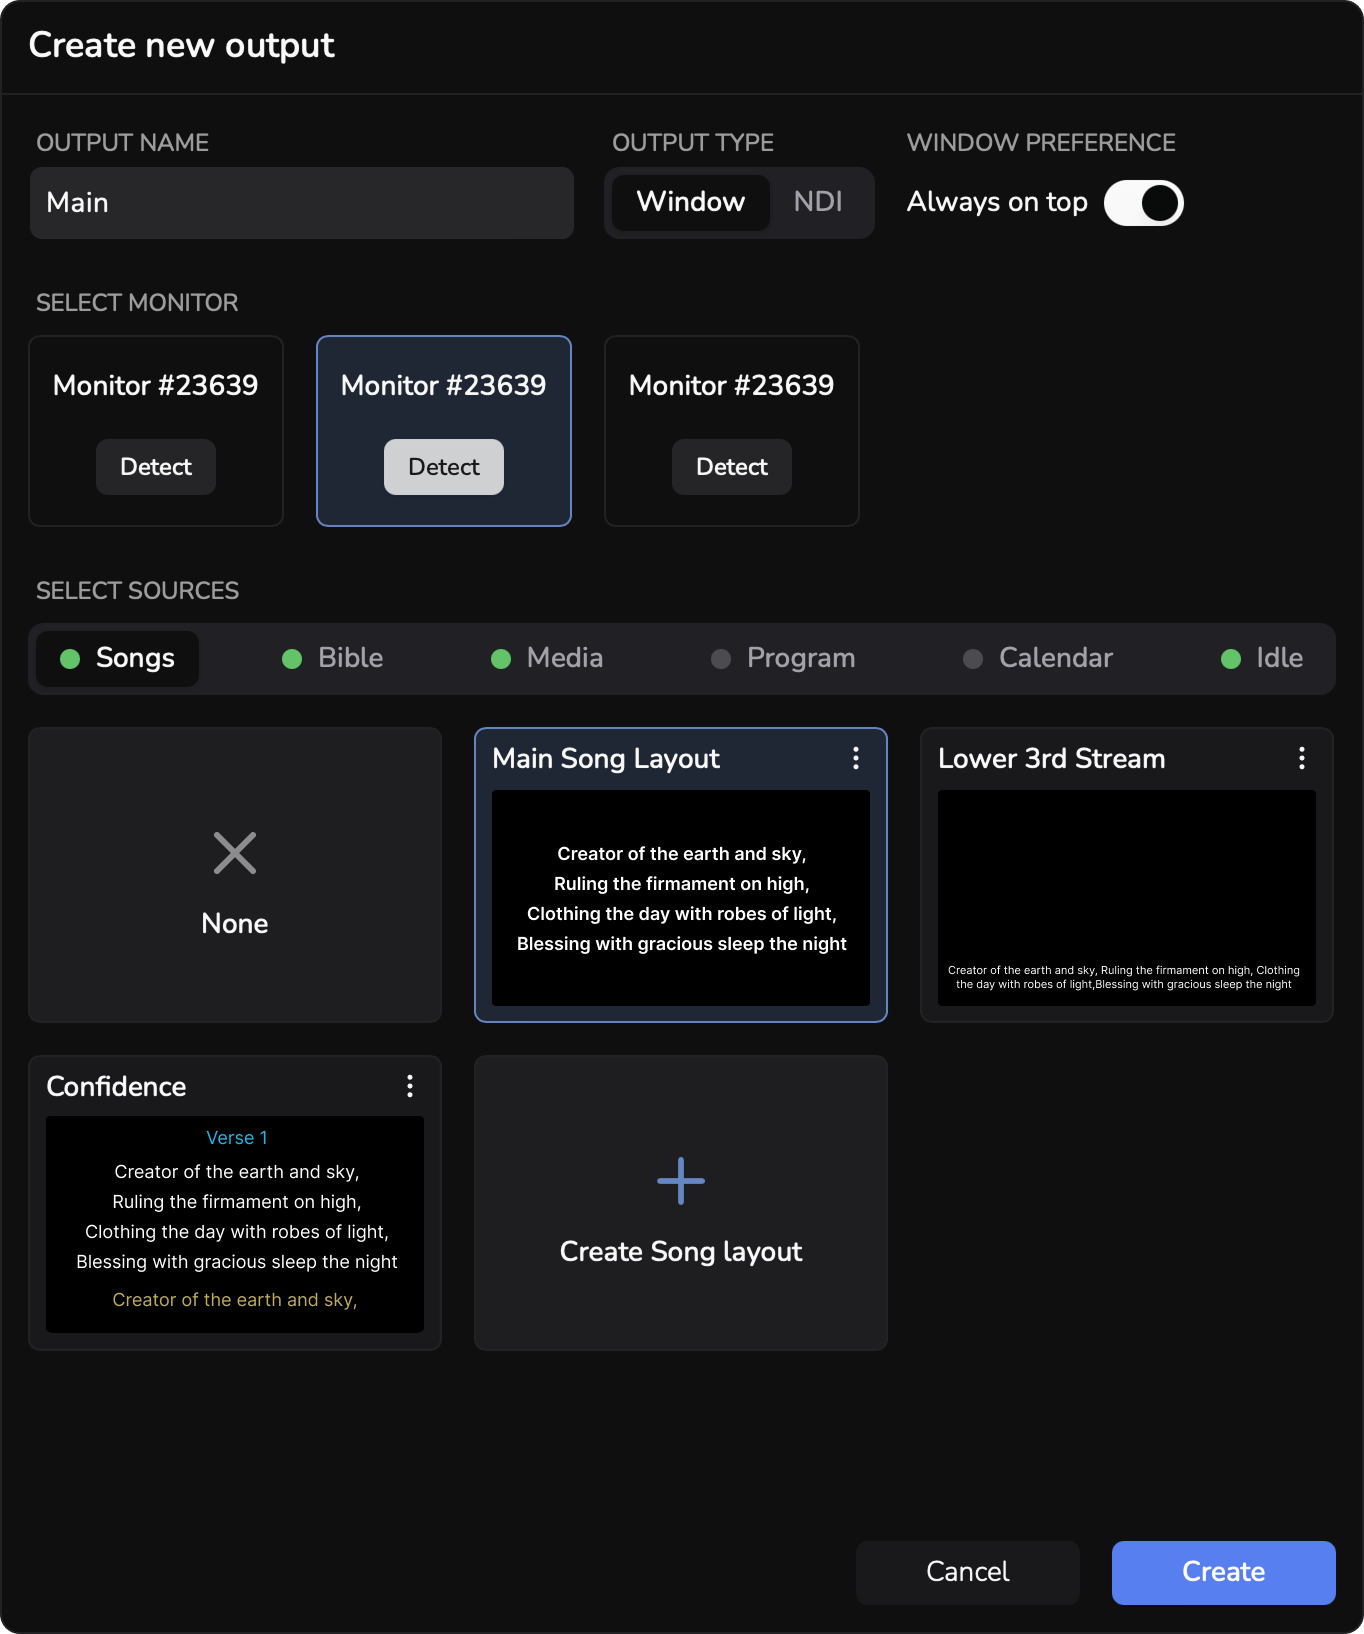The height and width of the screenshot is (1634, 1364).
Task: Switch to the Media sources tab
Action: pyautogui.click(x=547, y=658)
